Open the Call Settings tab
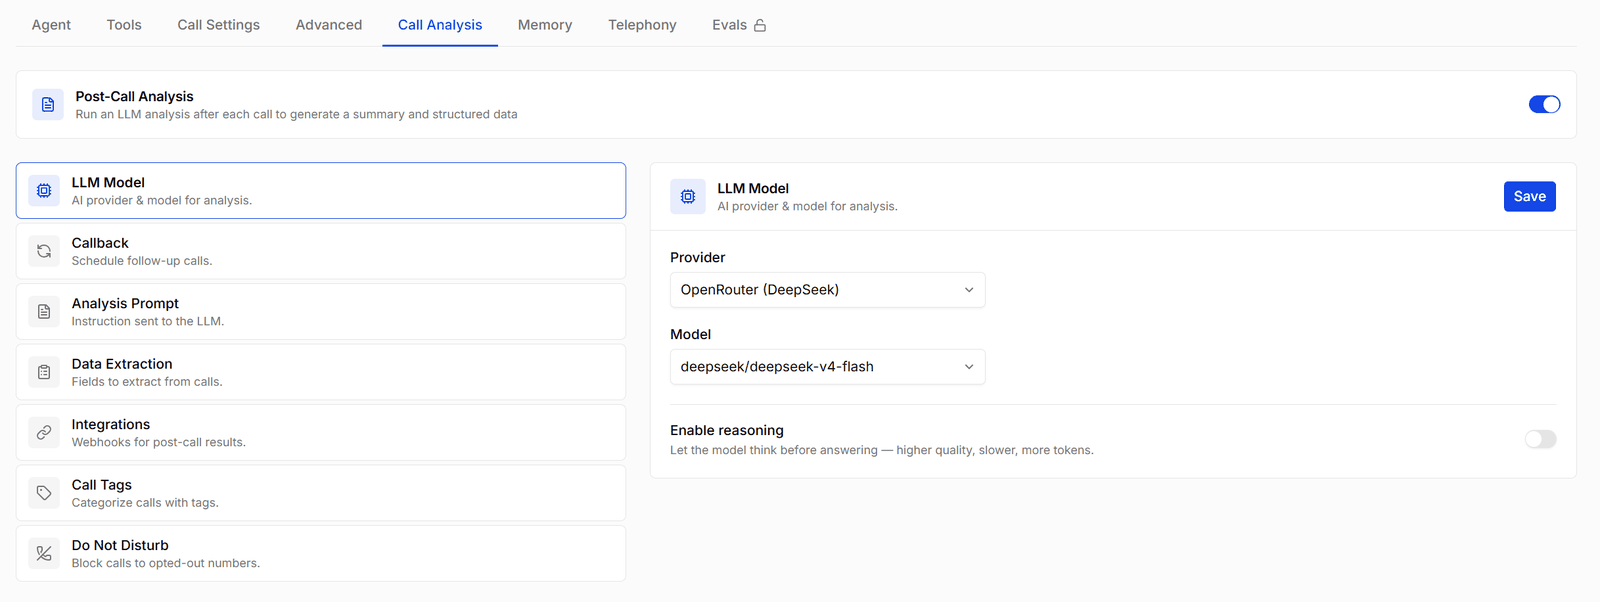1600x602 pixels. [x=219, y=25]
